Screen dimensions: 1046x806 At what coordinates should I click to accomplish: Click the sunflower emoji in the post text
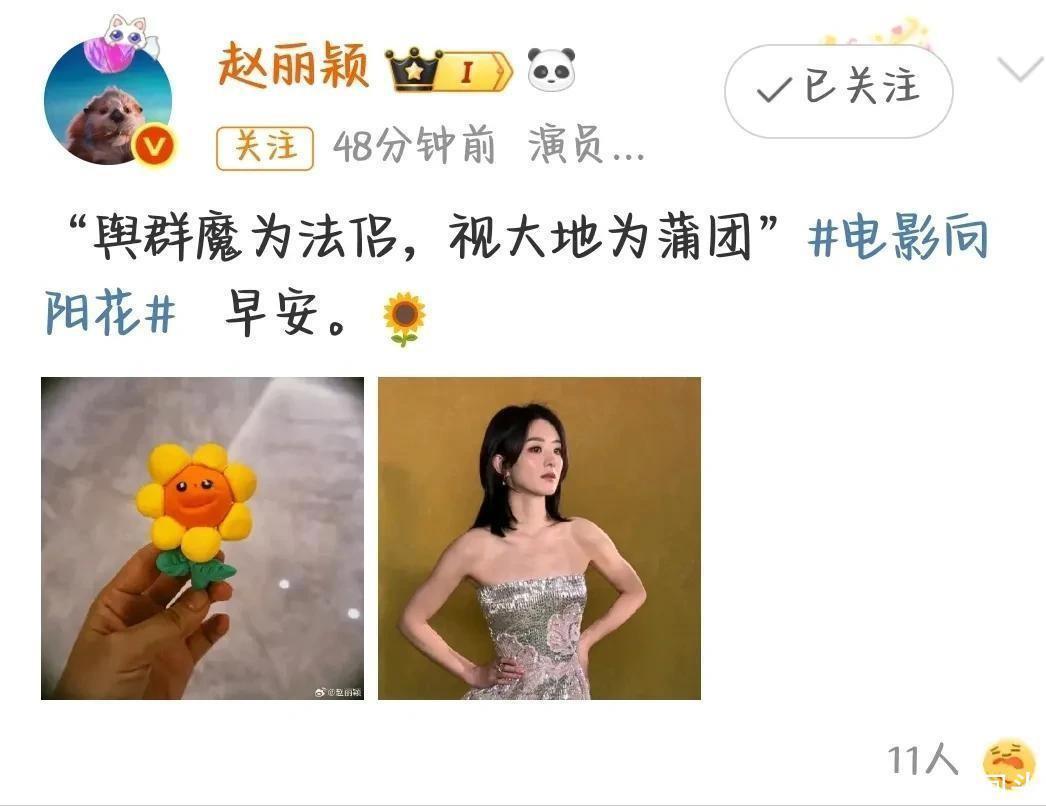tap(404, 318)
